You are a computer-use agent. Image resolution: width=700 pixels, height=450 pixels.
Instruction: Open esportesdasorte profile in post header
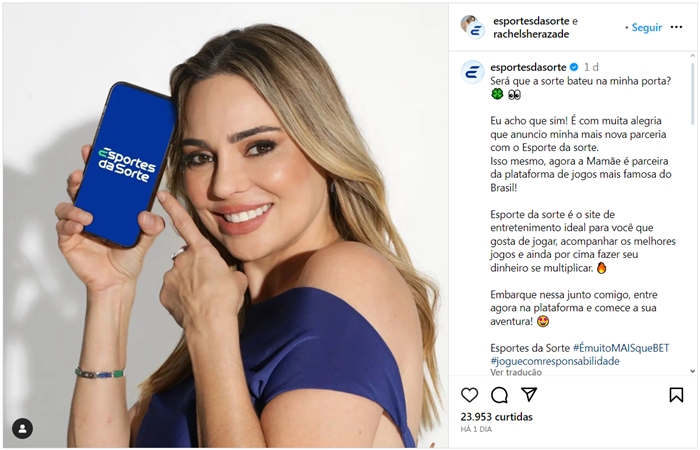tap(531, 21)
